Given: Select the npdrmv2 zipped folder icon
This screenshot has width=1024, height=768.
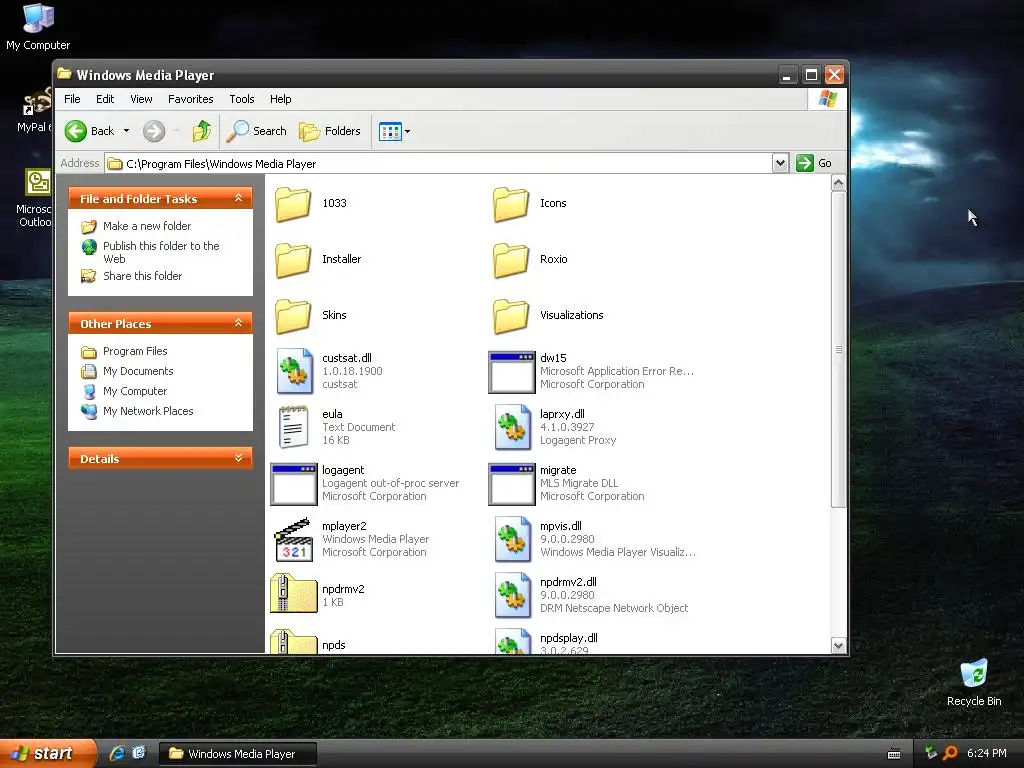Looking at the screenshot, I should [x=293, y=593].
